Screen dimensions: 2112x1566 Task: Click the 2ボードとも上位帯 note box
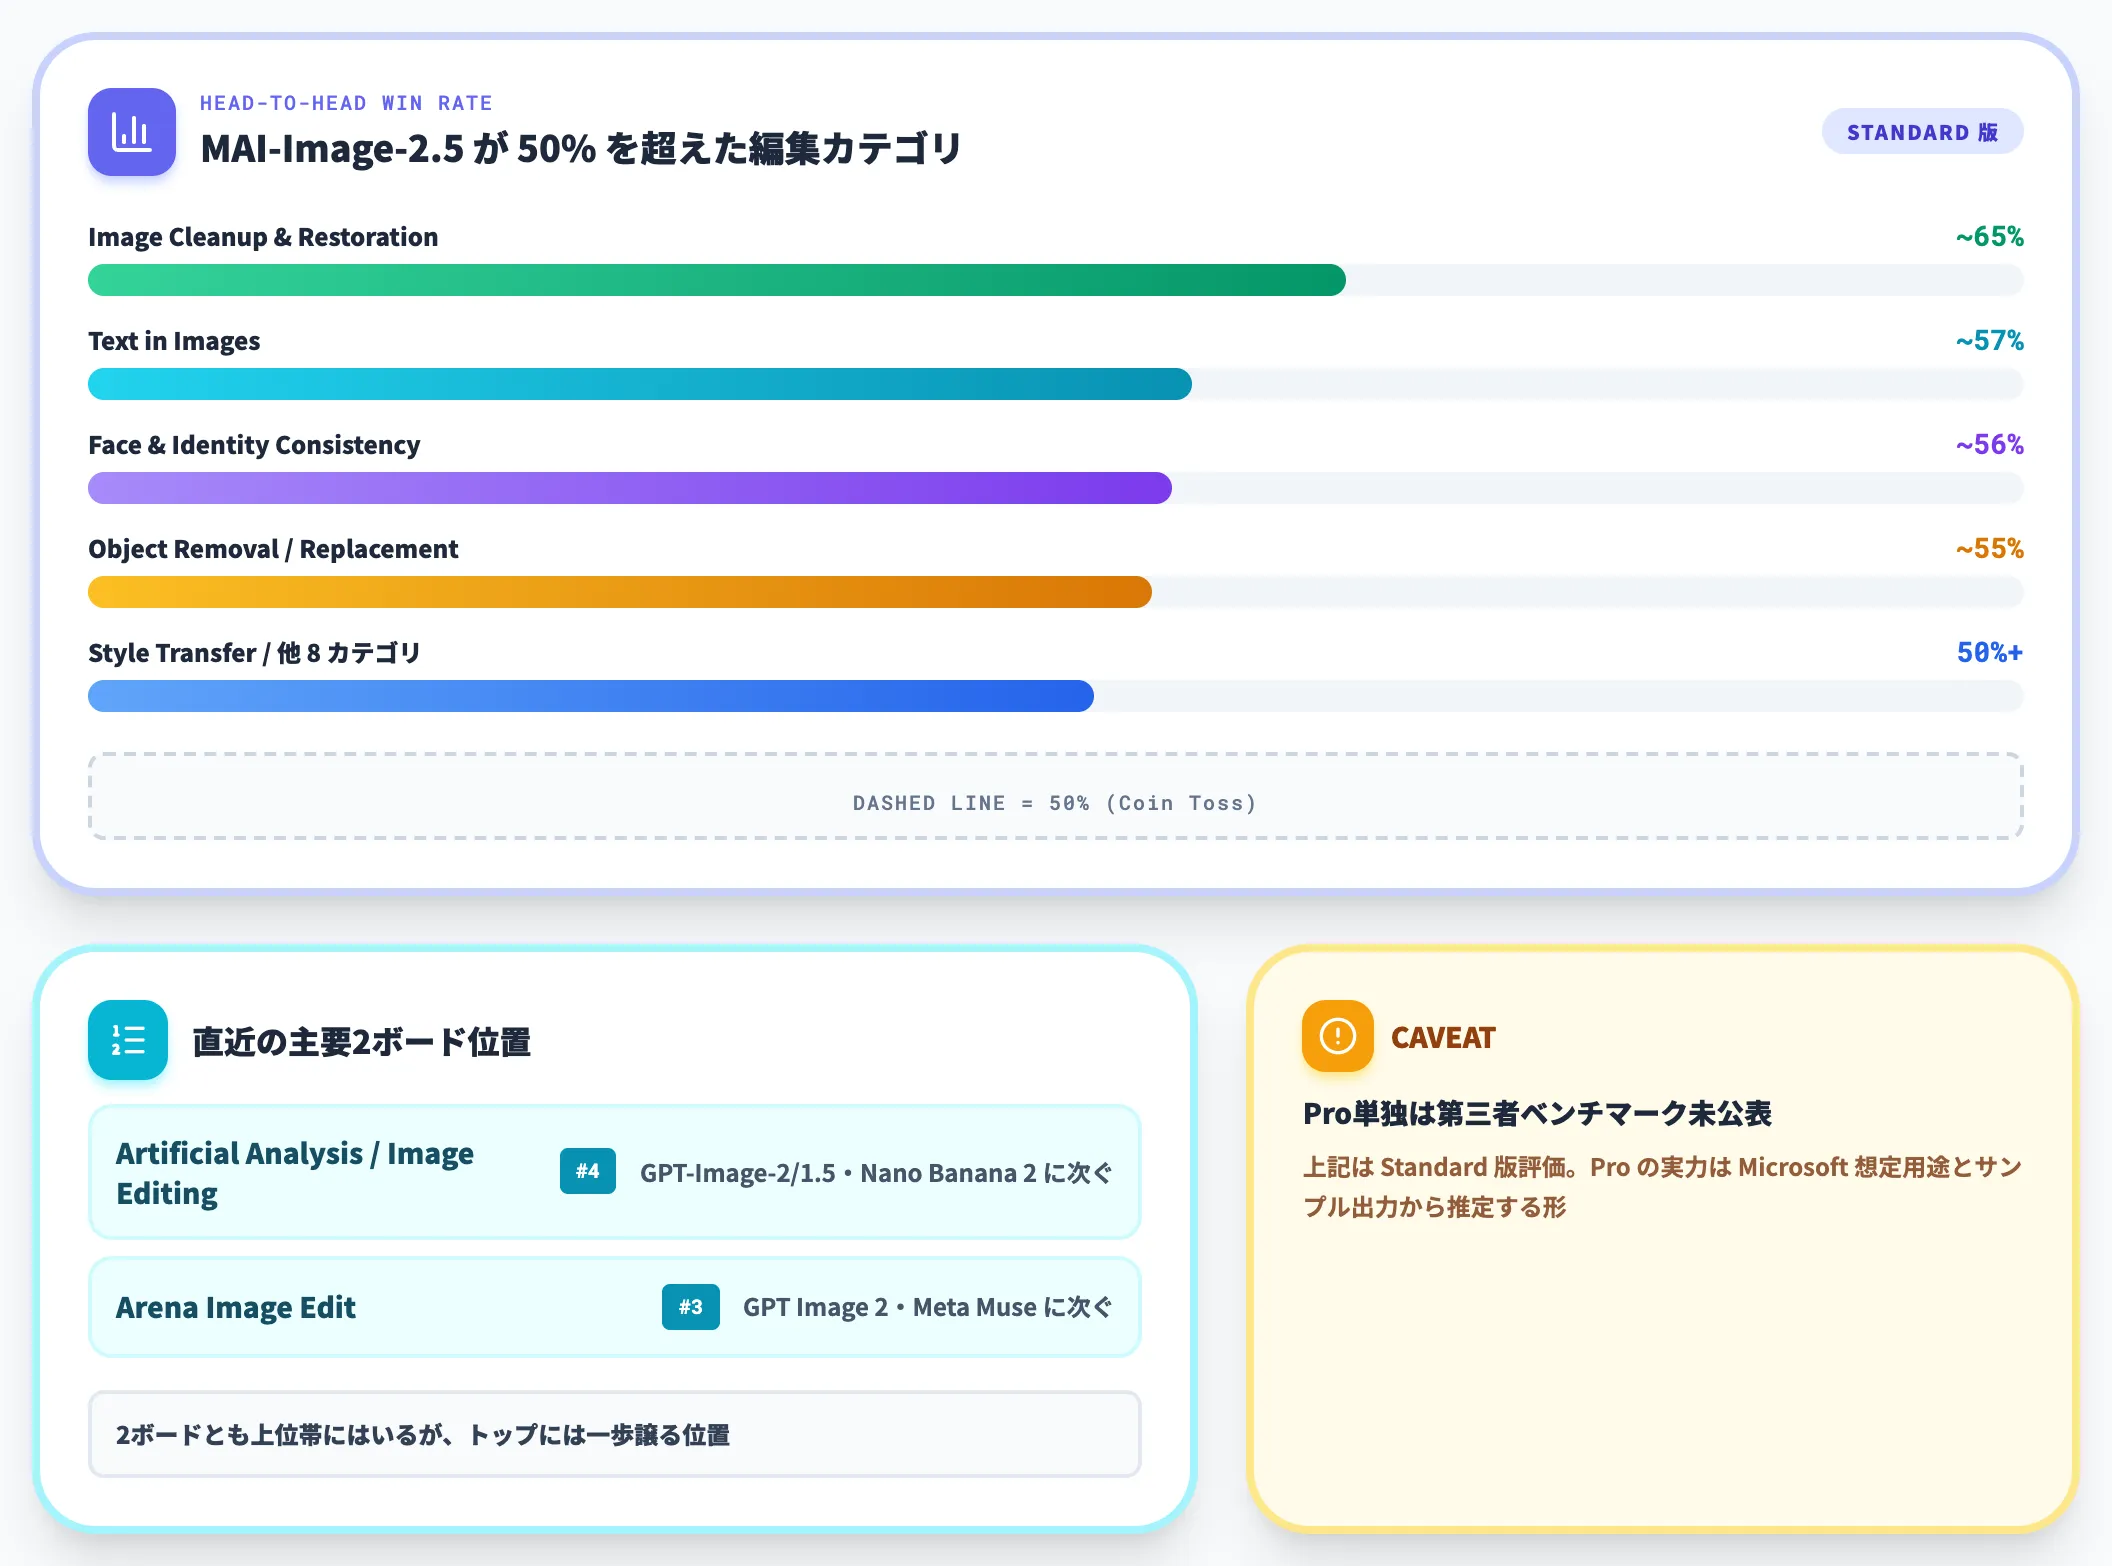coord(614,1434)
